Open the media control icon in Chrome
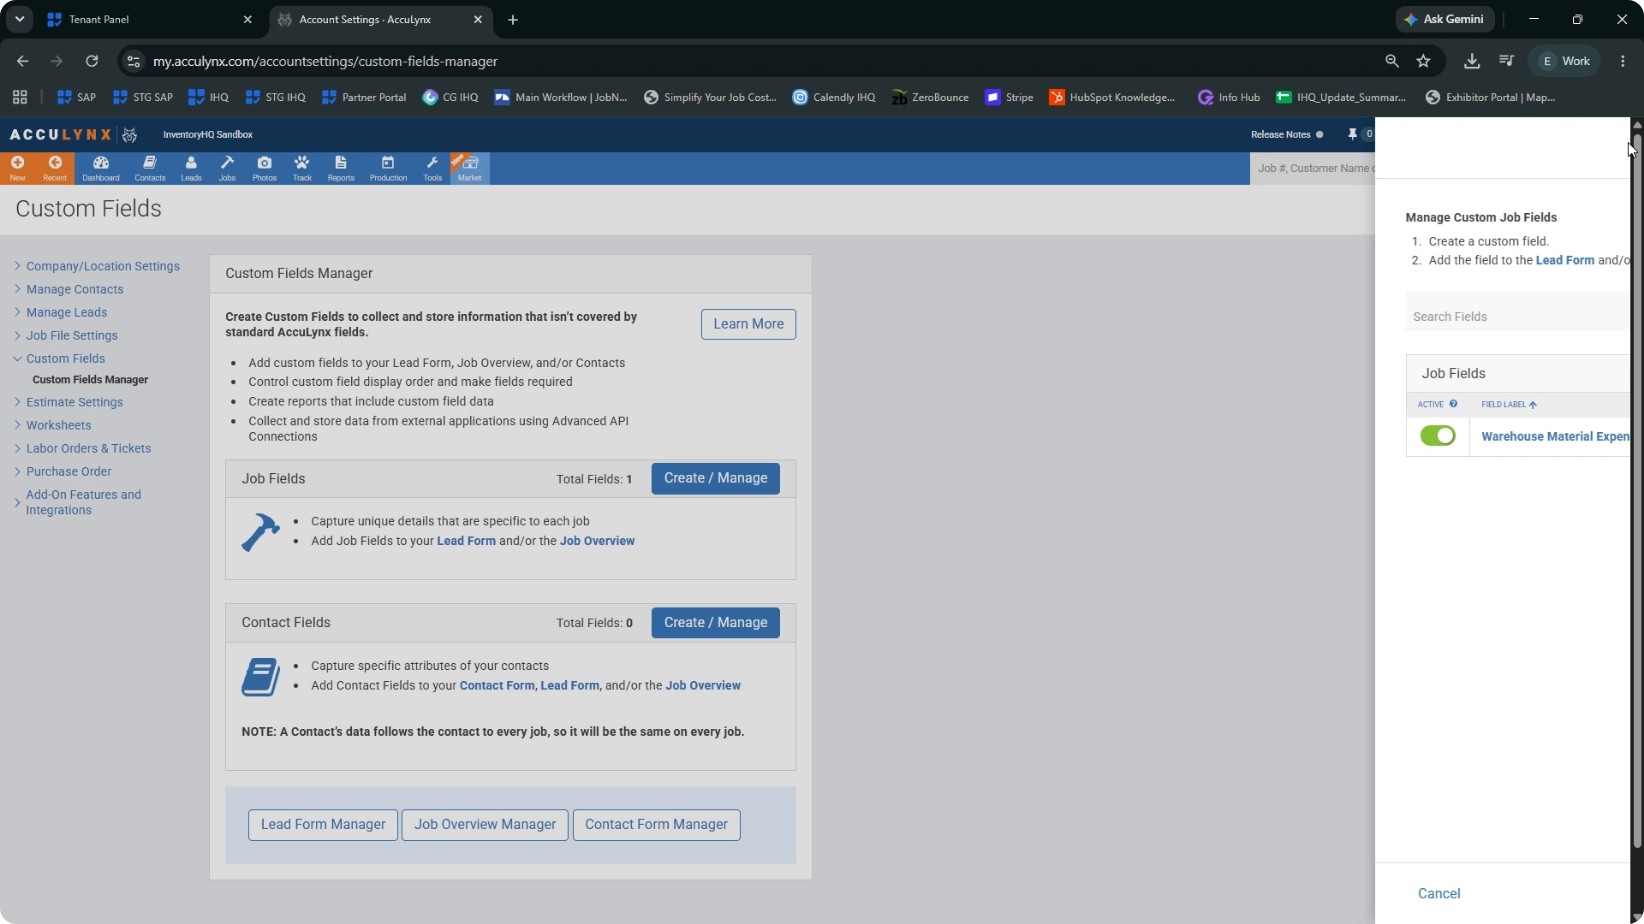Screen dimensions: 1644x924 point(1506,61)
